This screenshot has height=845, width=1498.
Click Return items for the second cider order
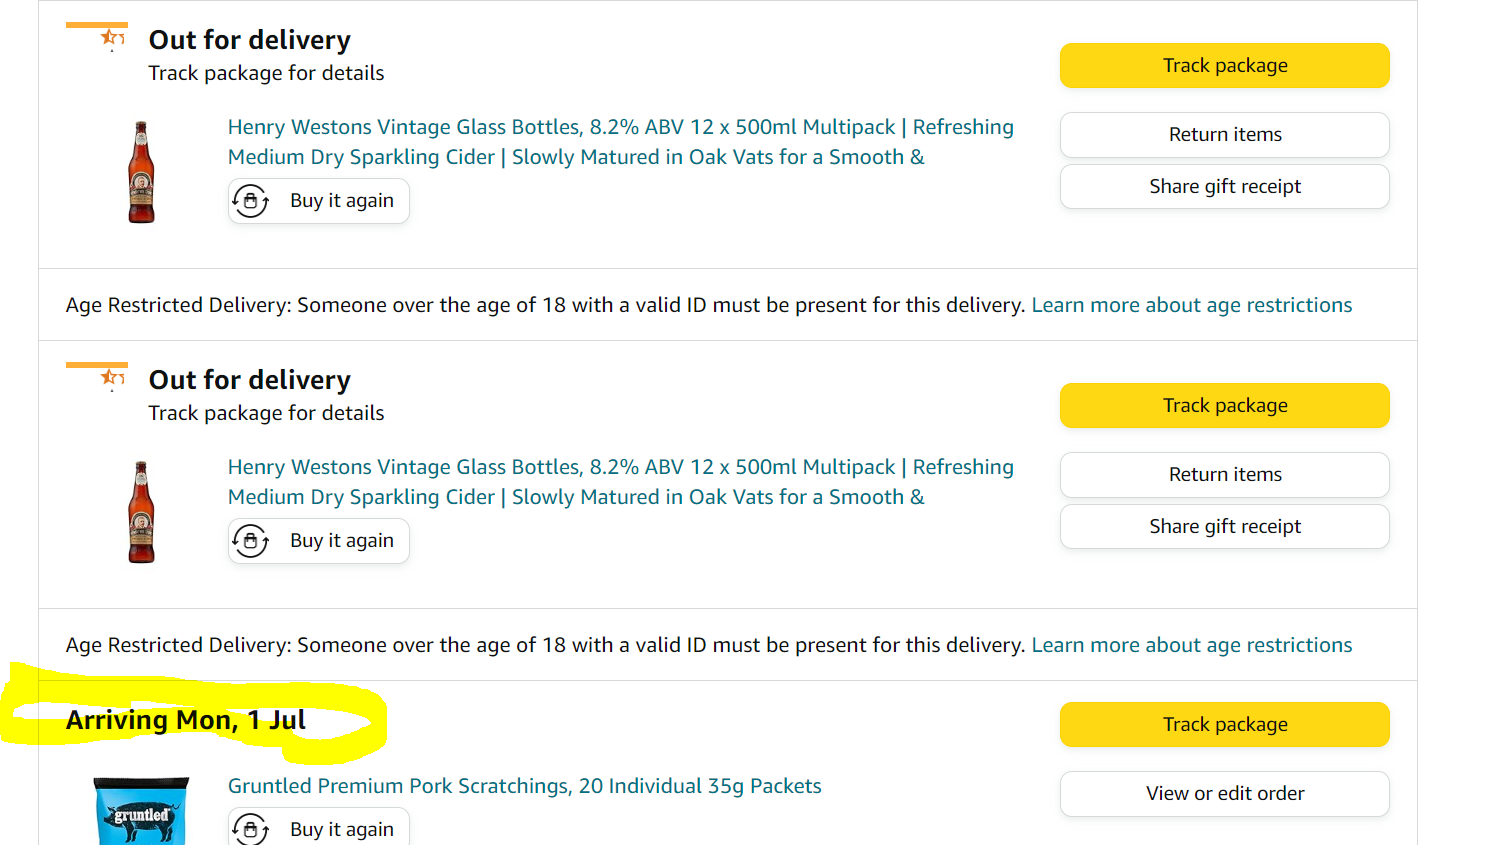point(1225,475)
